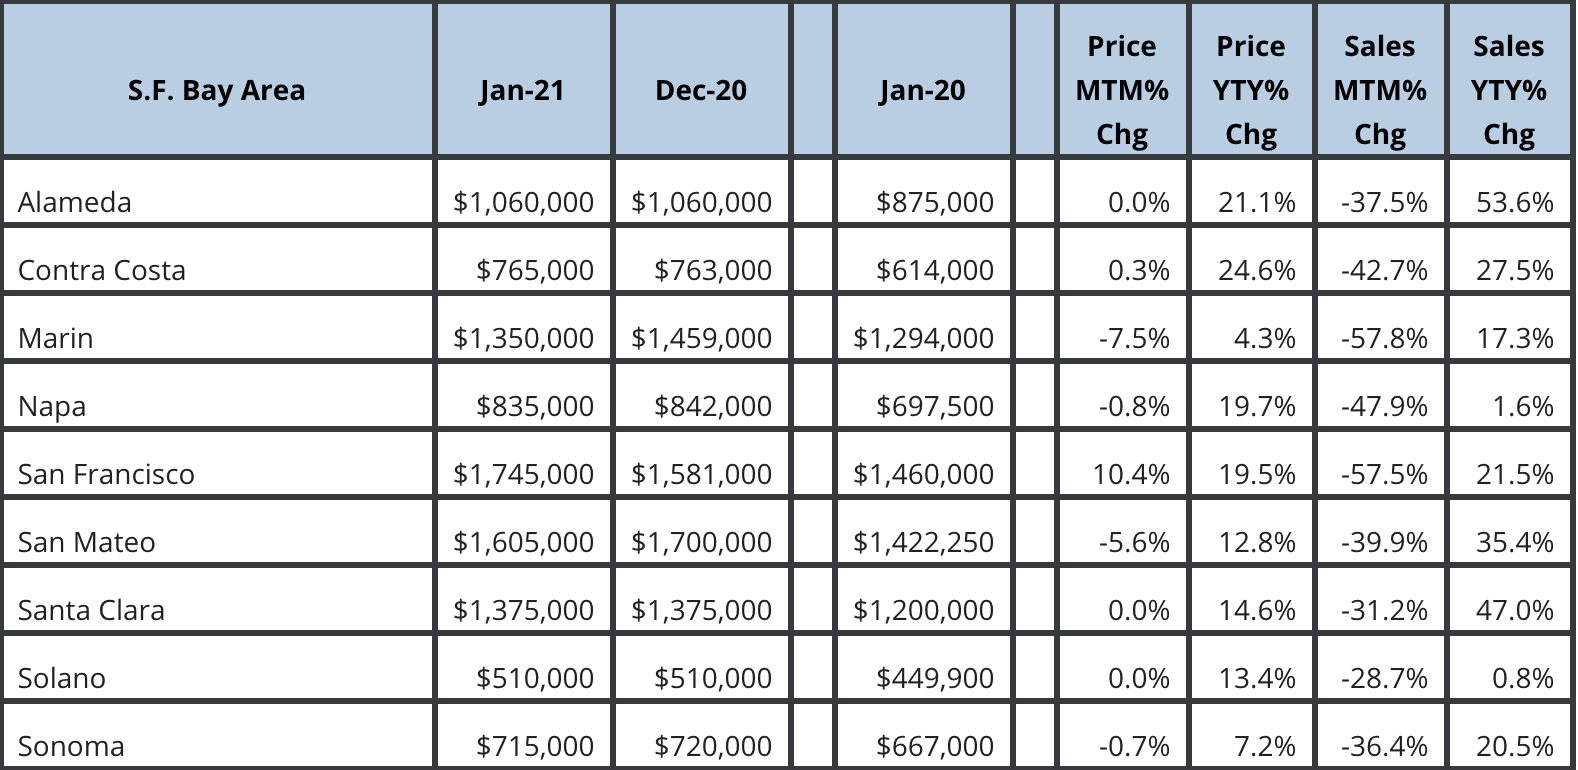1578x770 pixels.
Task: Click the Marin row label
Action: coord(56,338)
